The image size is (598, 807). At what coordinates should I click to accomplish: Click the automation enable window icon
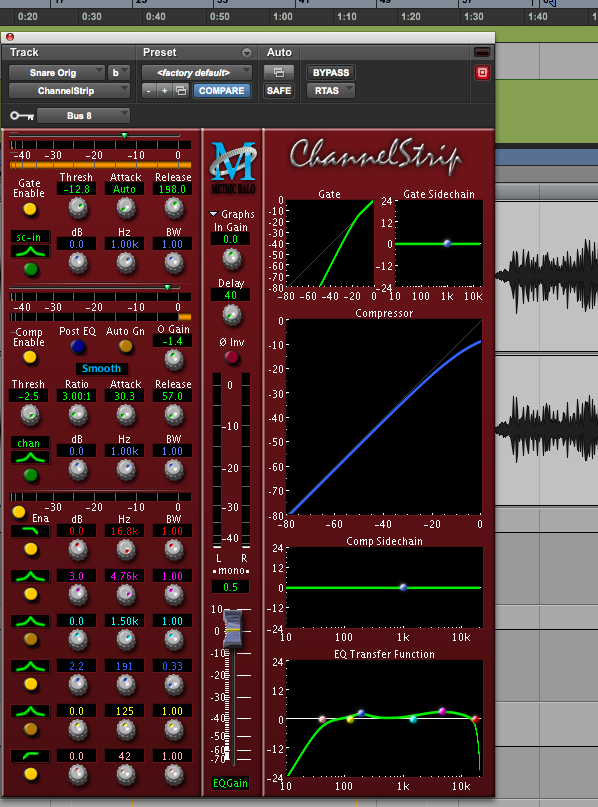click(278, 73)
